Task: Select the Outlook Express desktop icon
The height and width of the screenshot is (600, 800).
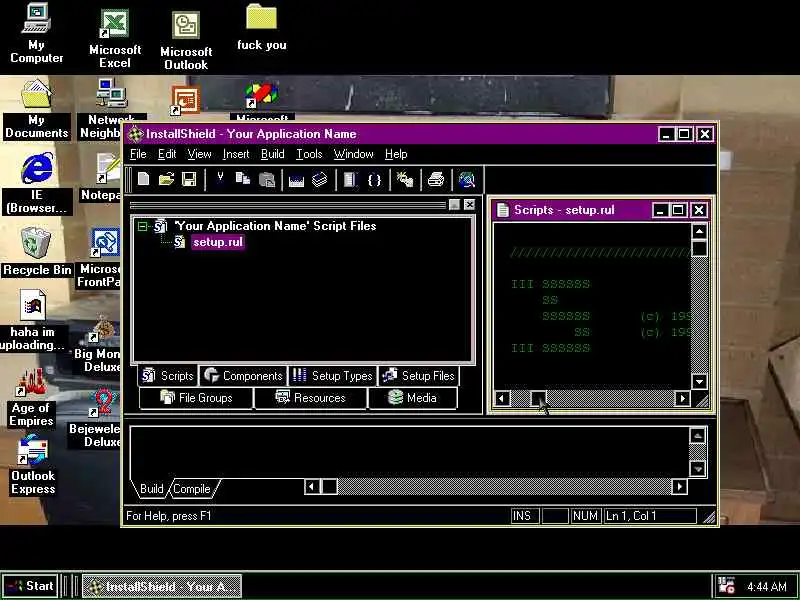Action: 33,465
